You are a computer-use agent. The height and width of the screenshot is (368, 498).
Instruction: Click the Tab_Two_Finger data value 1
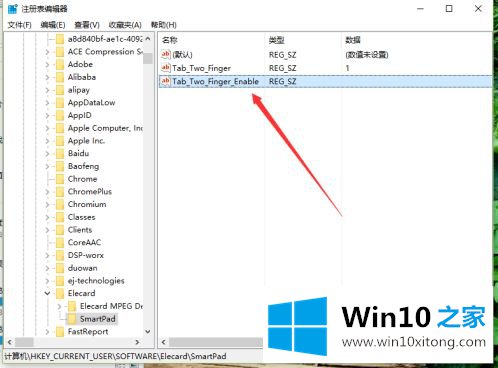click(347, 68)
